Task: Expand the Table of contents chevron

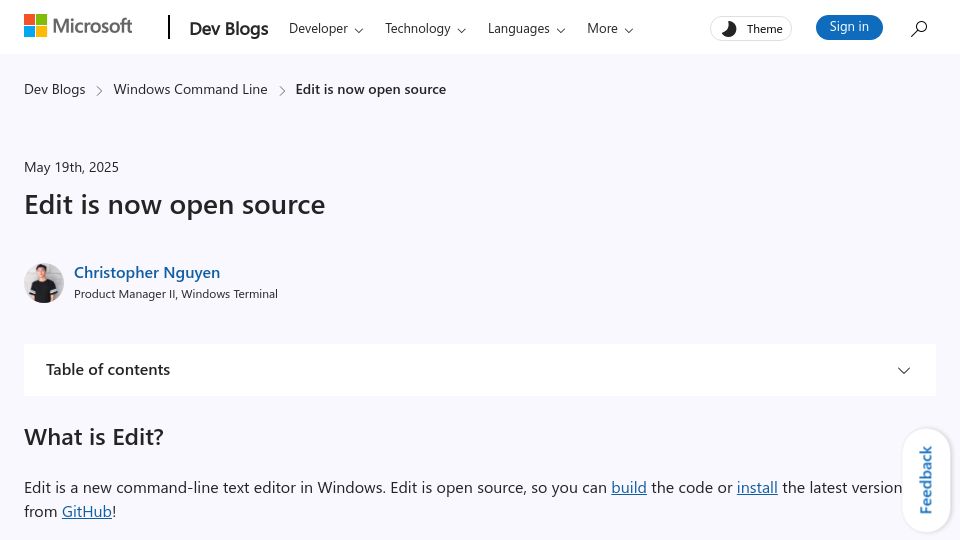Action: [x=904, y=370]
